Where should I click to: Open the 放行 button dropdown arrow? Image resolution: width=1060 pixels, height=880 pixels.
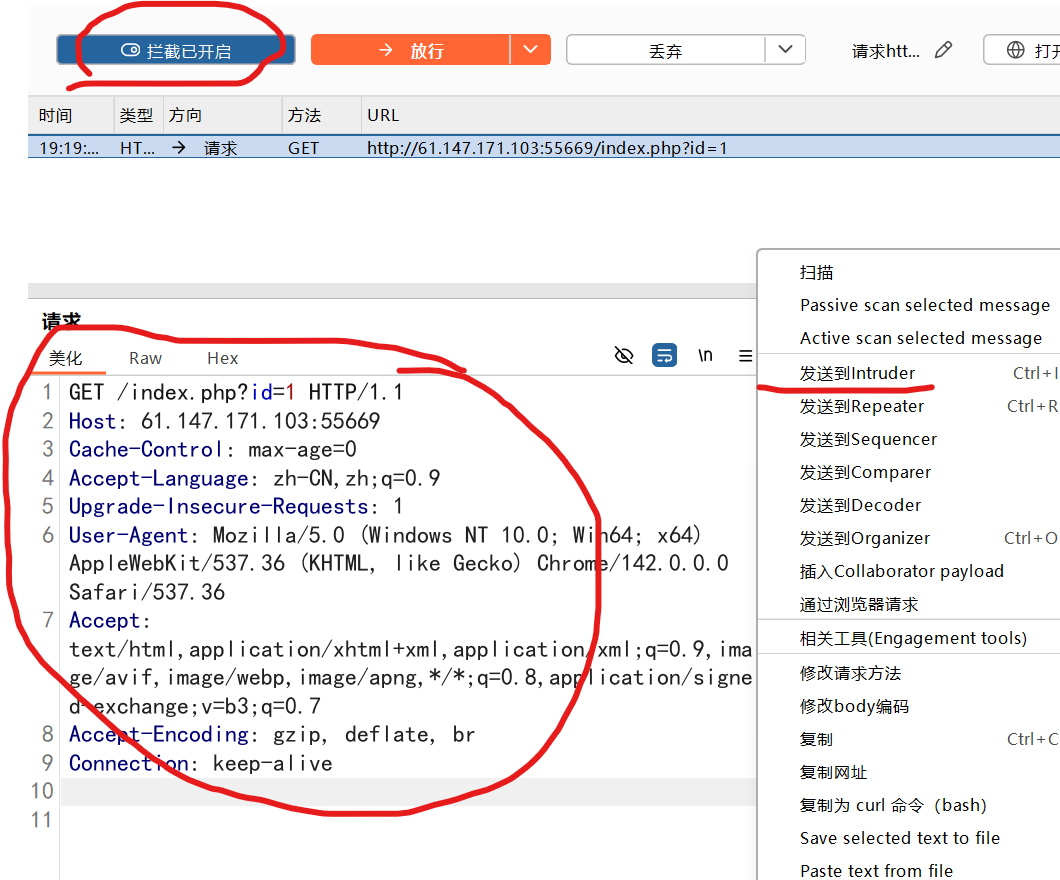point(531,49)
